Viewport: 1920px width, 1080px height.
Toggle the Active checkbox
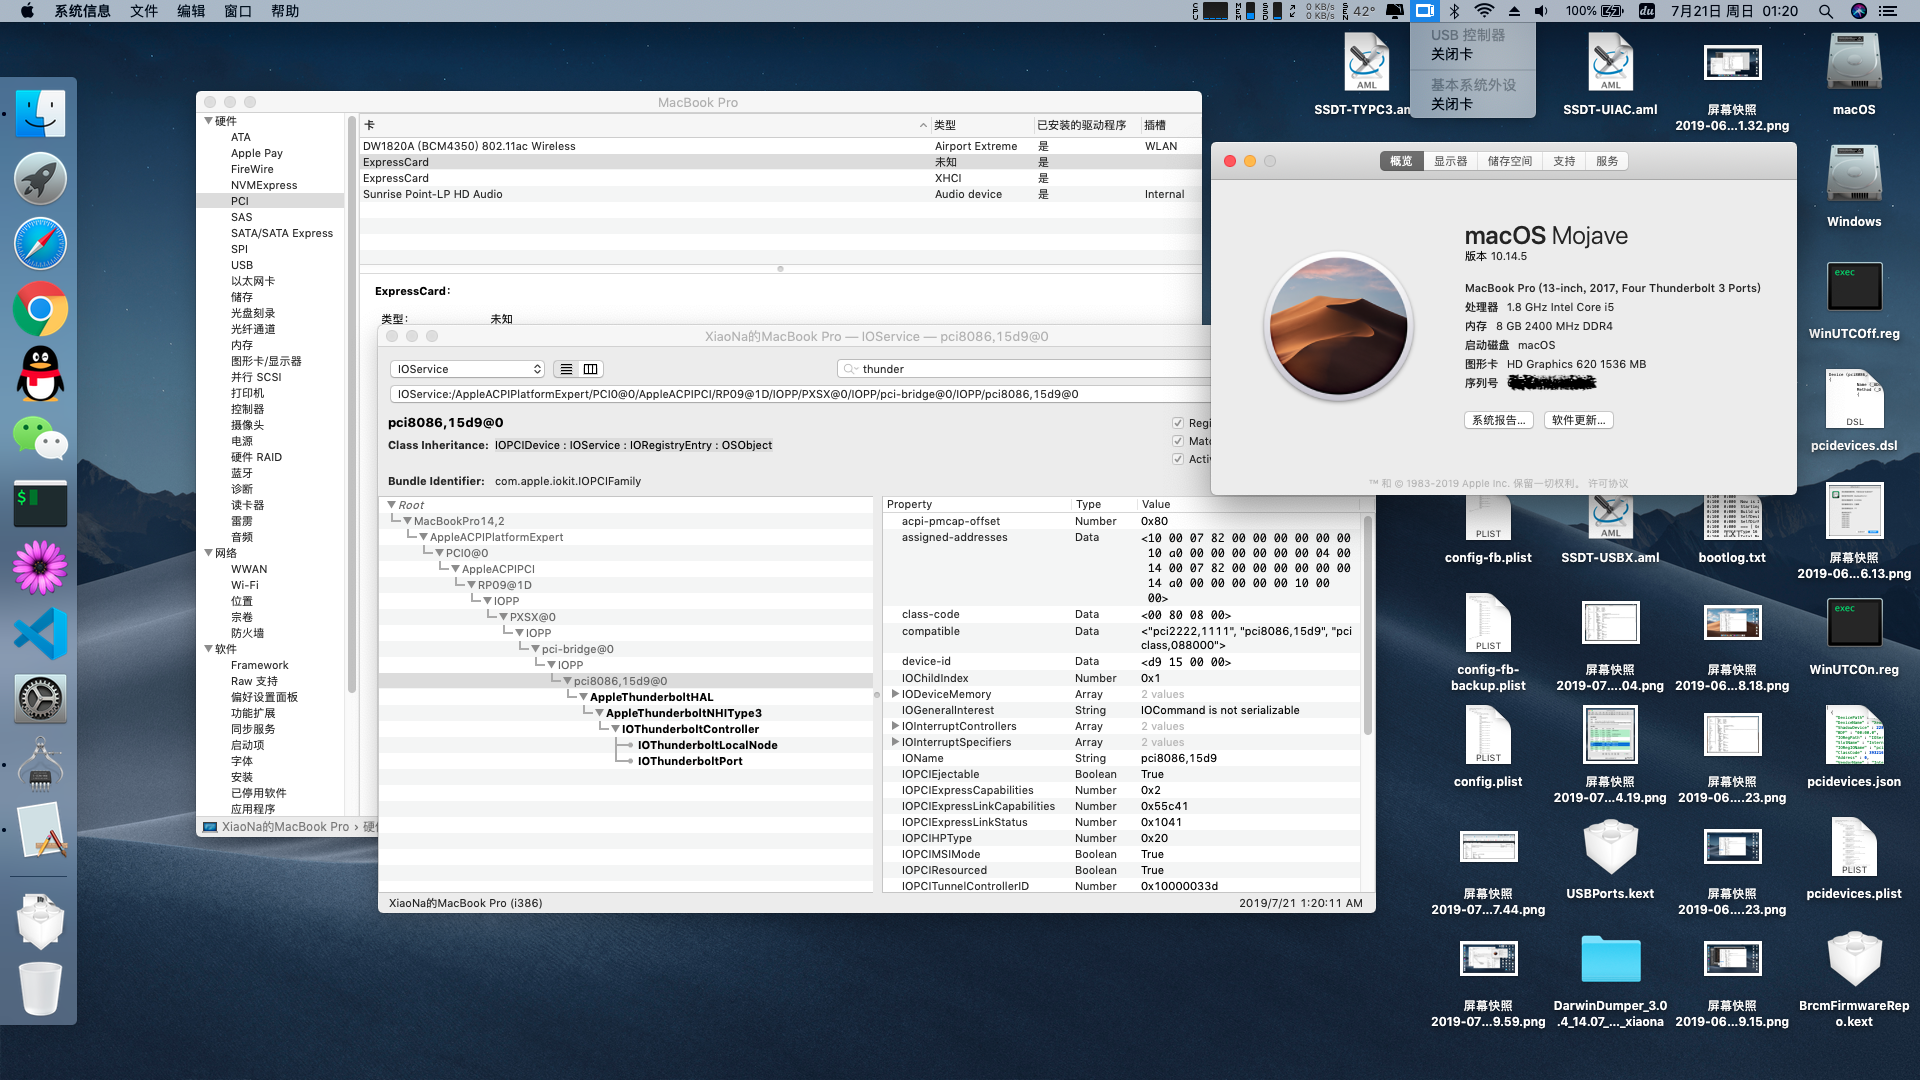pyautogui.click(x=1178, y=459)
